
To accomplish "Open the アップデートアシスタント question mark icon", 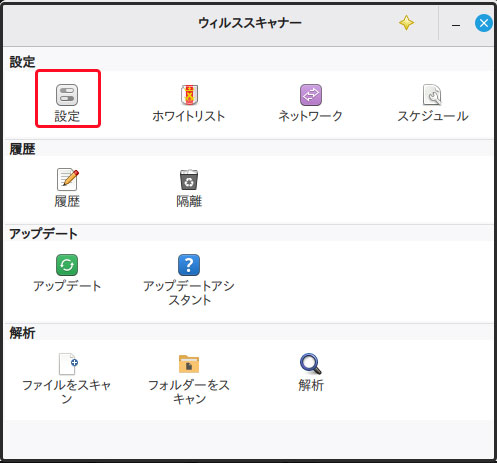I will pos(189,265).
